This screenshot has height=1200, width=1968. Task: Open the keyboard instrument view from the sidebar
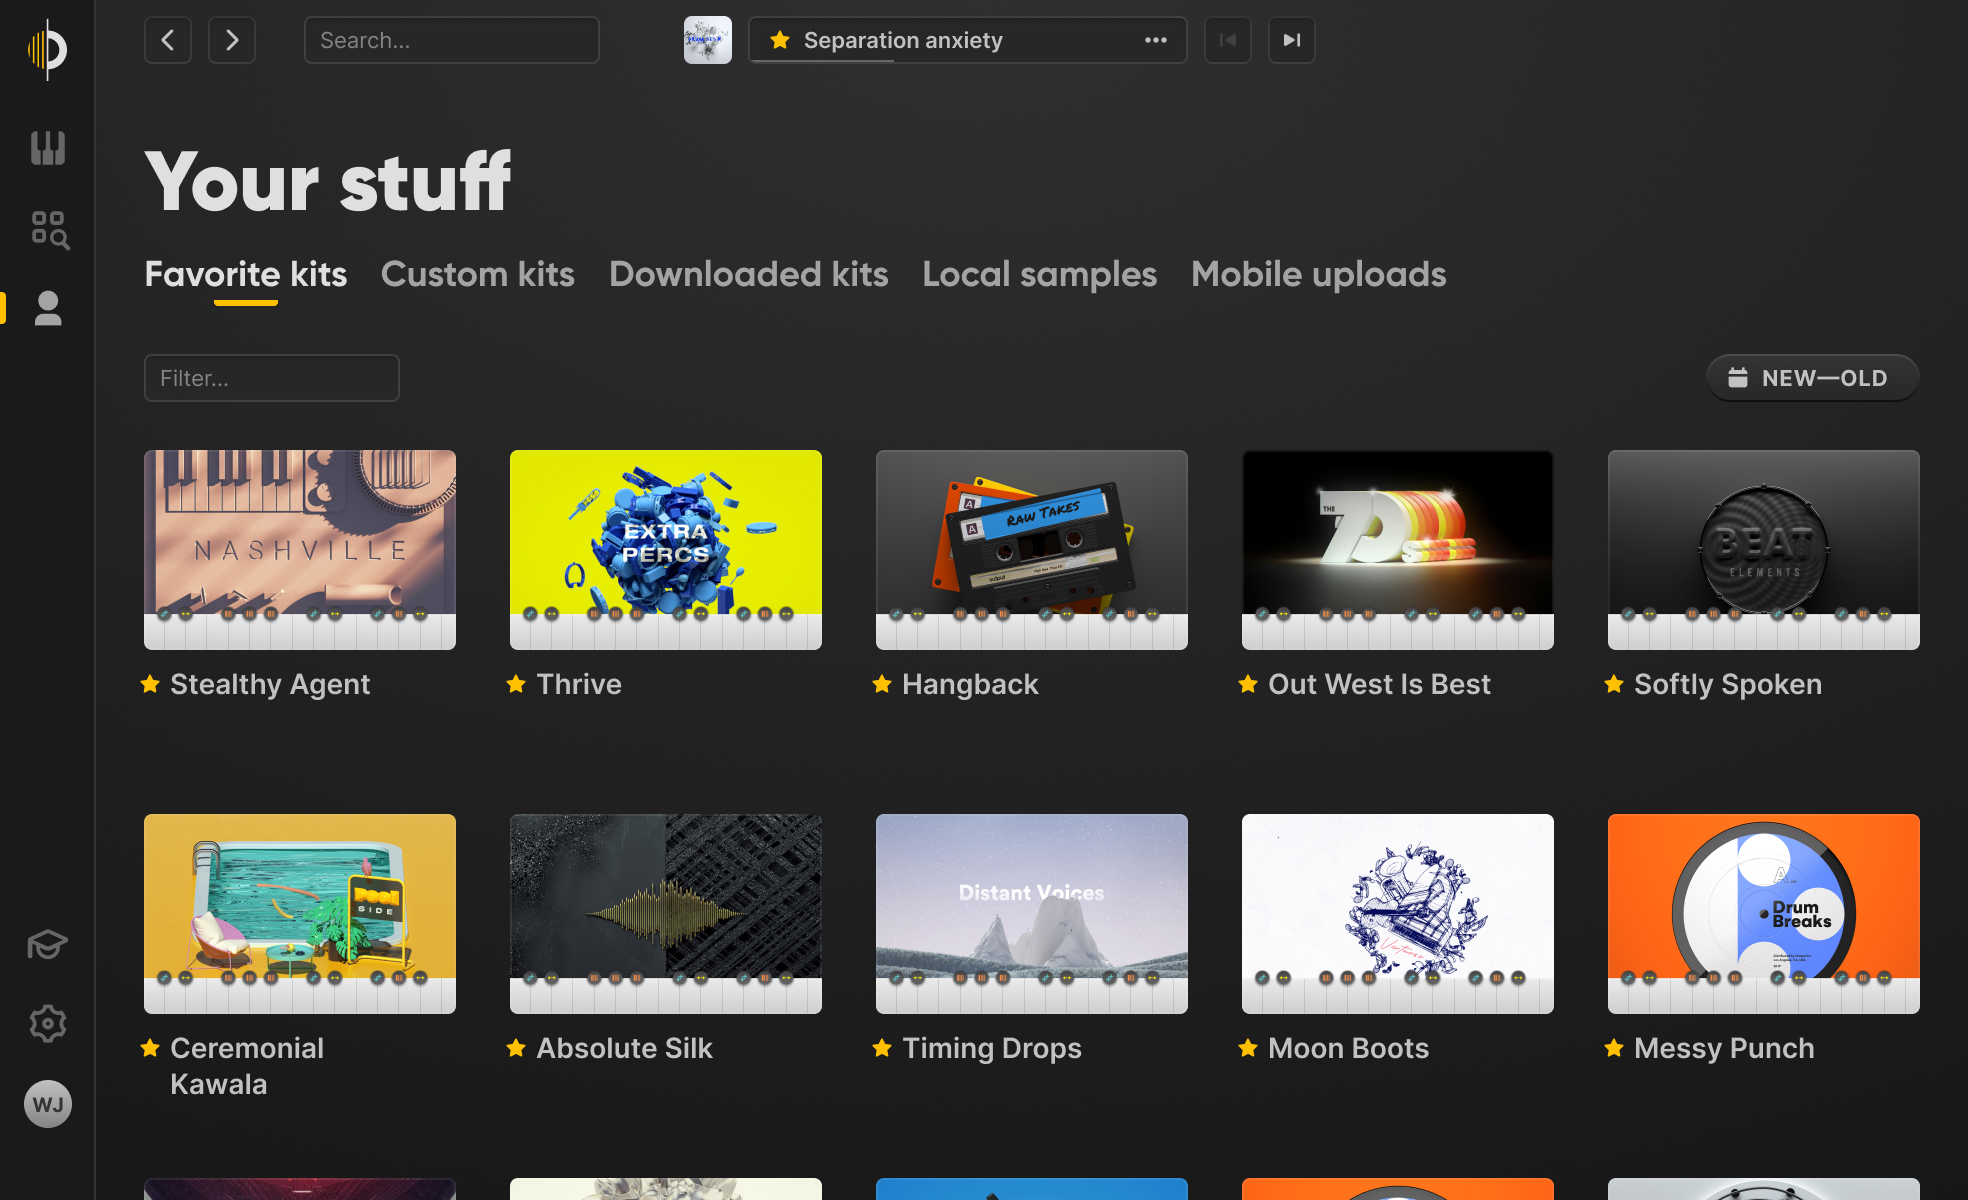(47, 147)
